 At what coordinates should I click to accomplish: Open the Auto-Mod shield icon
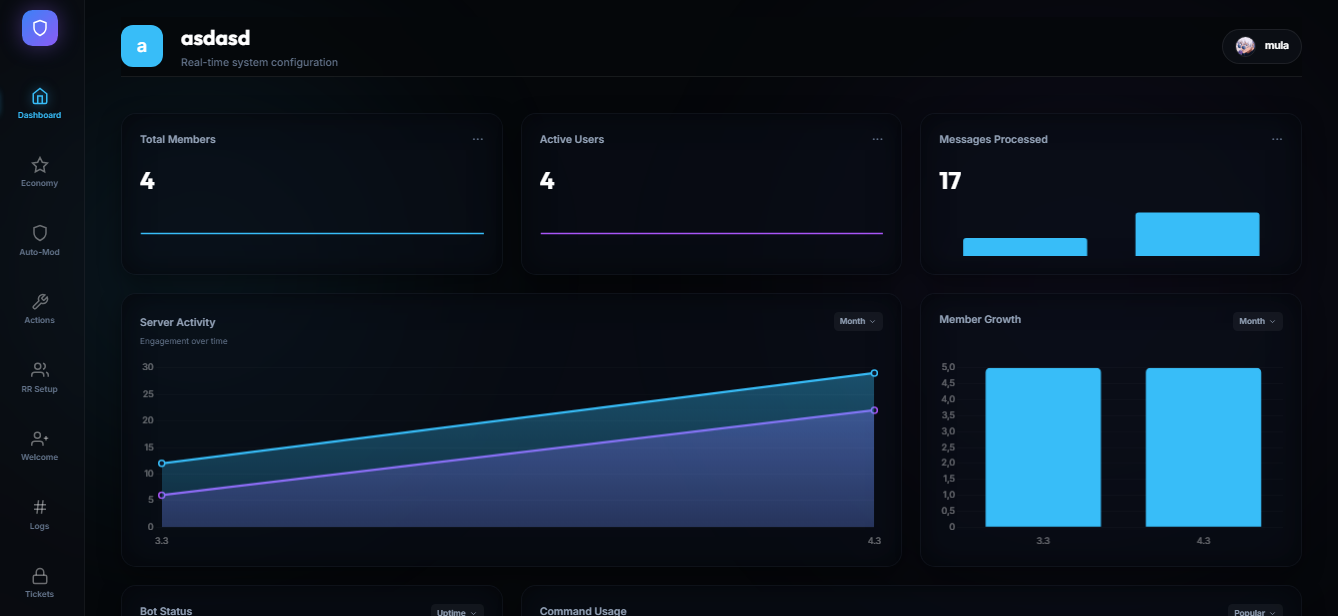coord(39,237)
